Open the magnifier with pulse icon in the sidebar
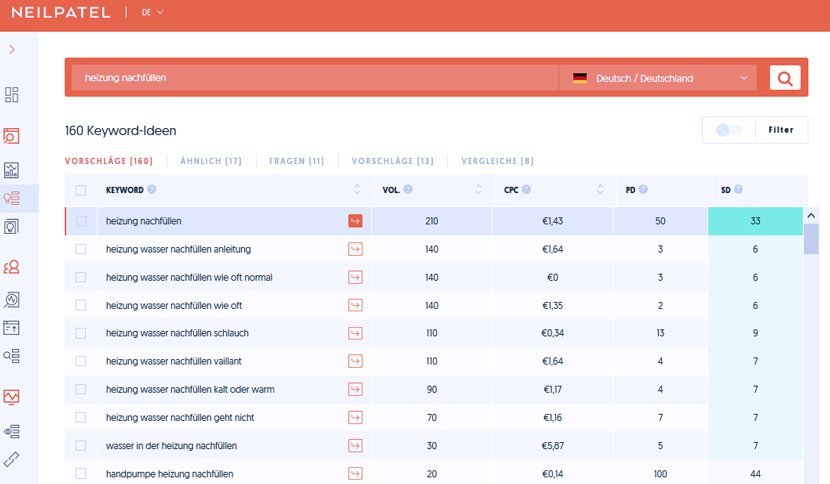 pos(12,300)
